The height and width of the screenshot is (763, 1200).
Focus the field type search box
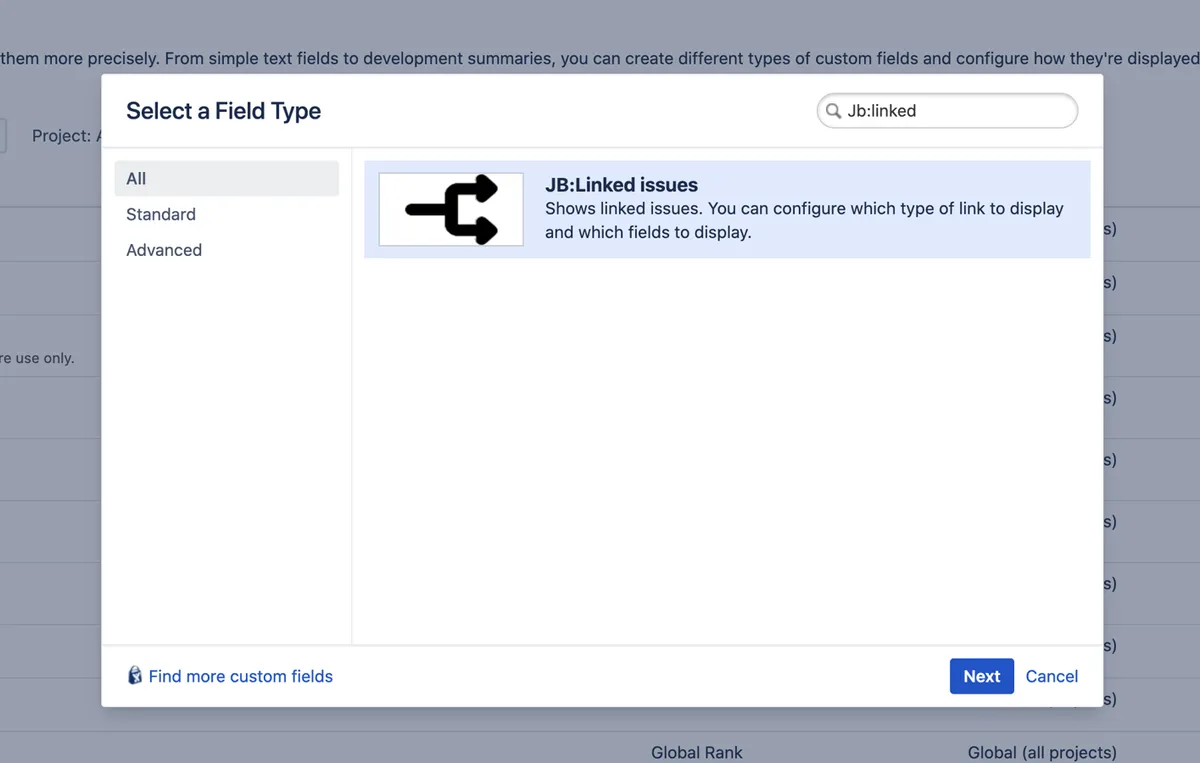pos(947,111)
